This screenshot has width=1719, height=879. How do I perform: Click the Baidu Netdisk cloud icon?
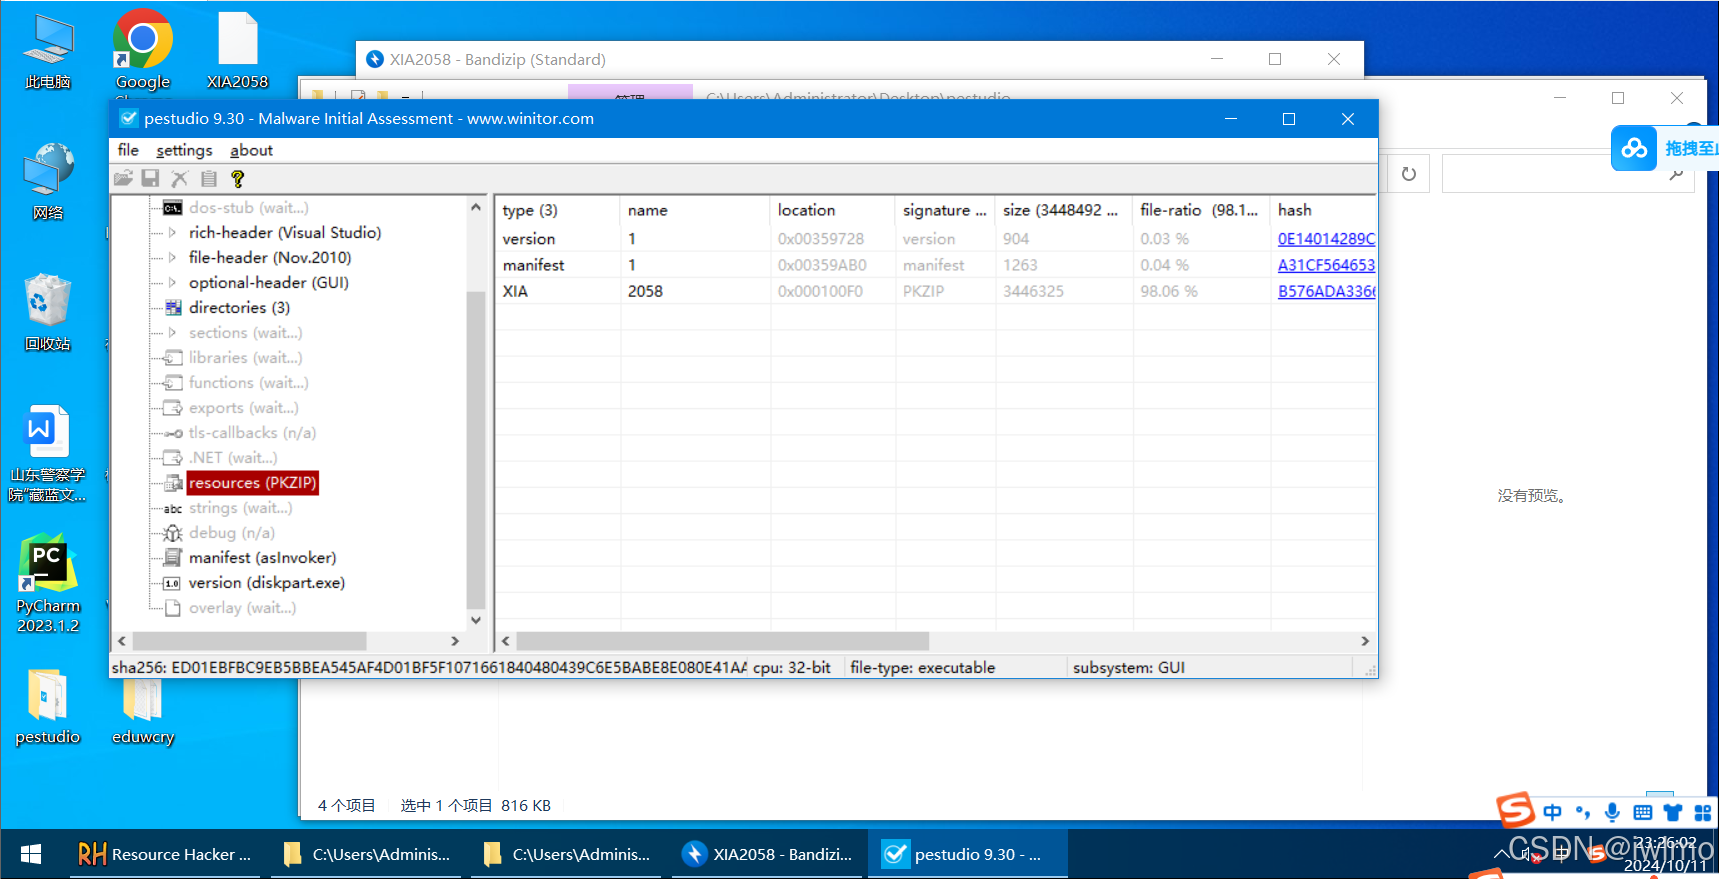(x=1634, y=148)
